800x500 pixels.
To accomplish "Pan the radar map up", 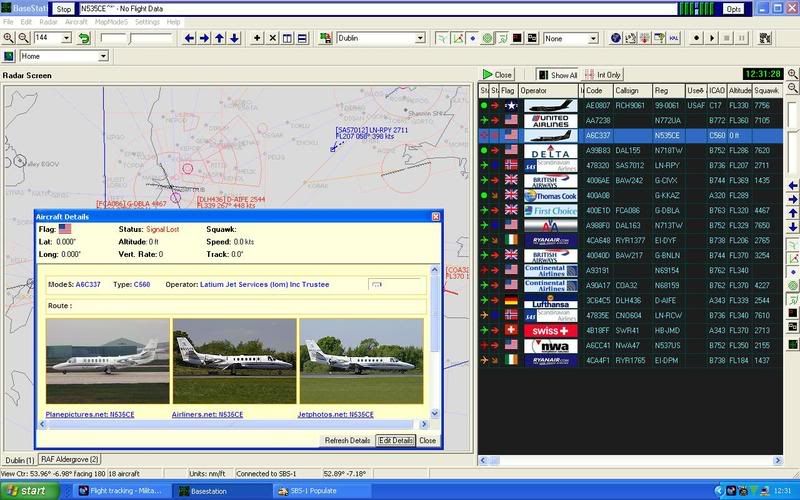I will (x=220, y=38).
